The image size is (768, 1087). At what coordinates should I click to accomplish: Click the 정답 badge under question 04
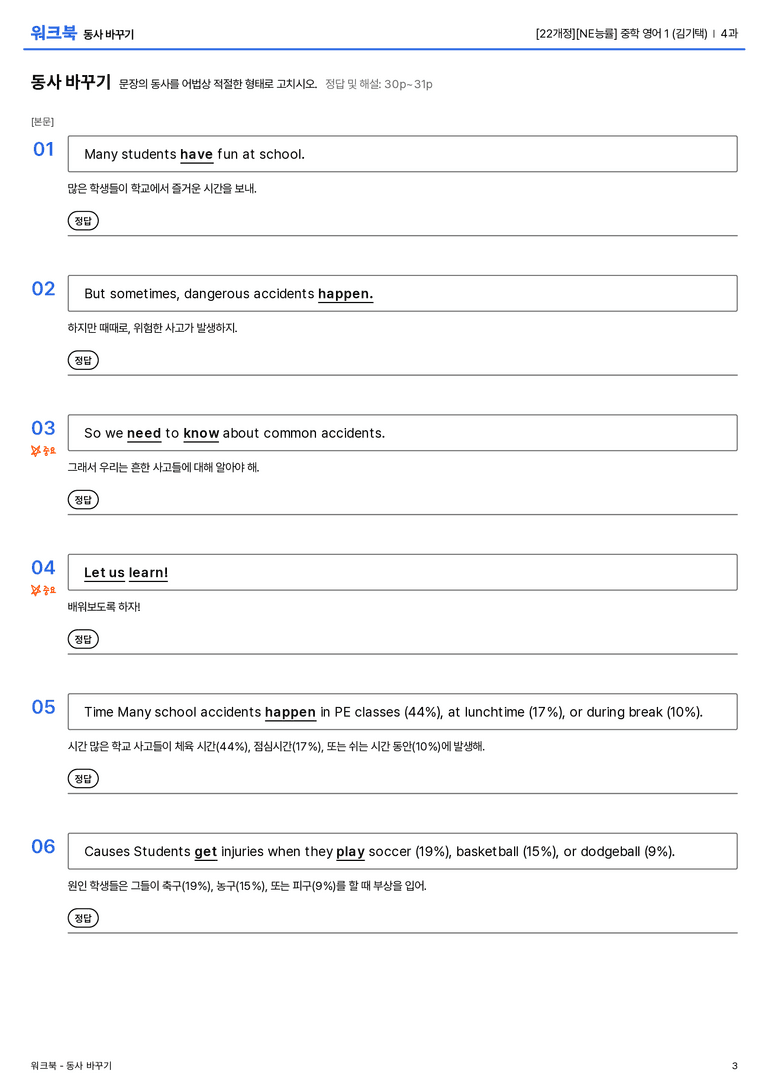click(83, 638)
